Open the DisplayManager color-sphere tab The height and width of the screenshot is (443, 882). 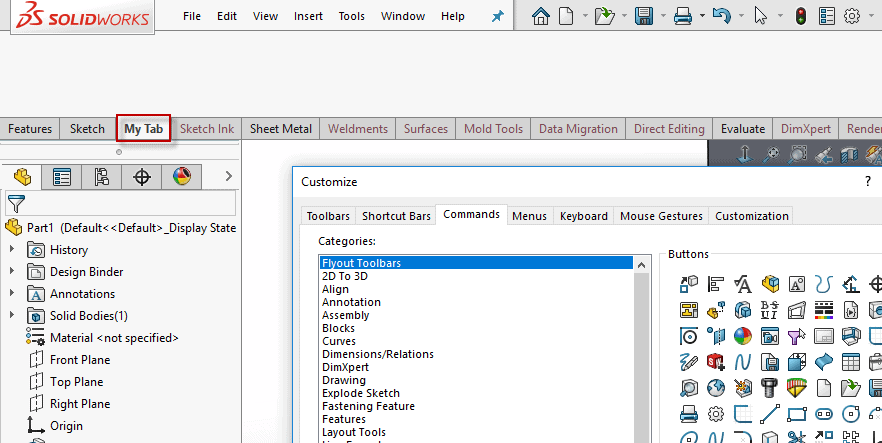pyautogui.click(x=181, y=177)
